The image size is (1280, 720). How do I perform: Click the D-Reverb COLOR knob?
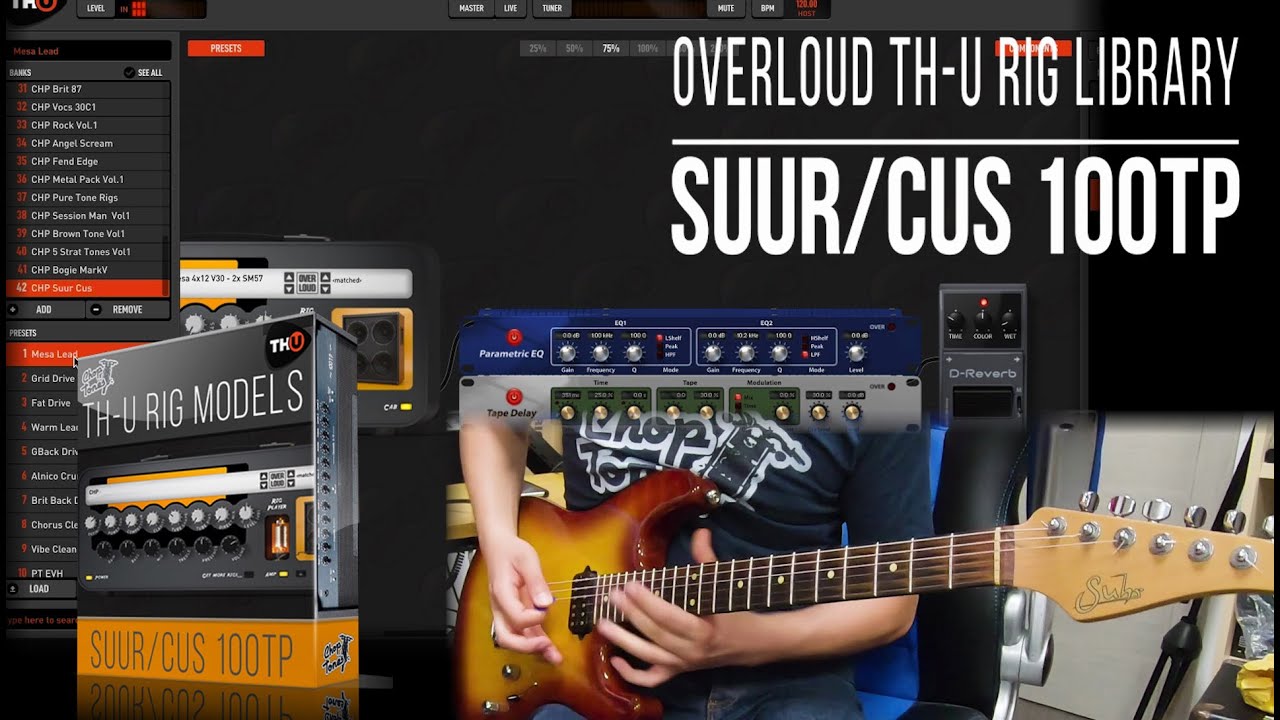pos(983,320)
